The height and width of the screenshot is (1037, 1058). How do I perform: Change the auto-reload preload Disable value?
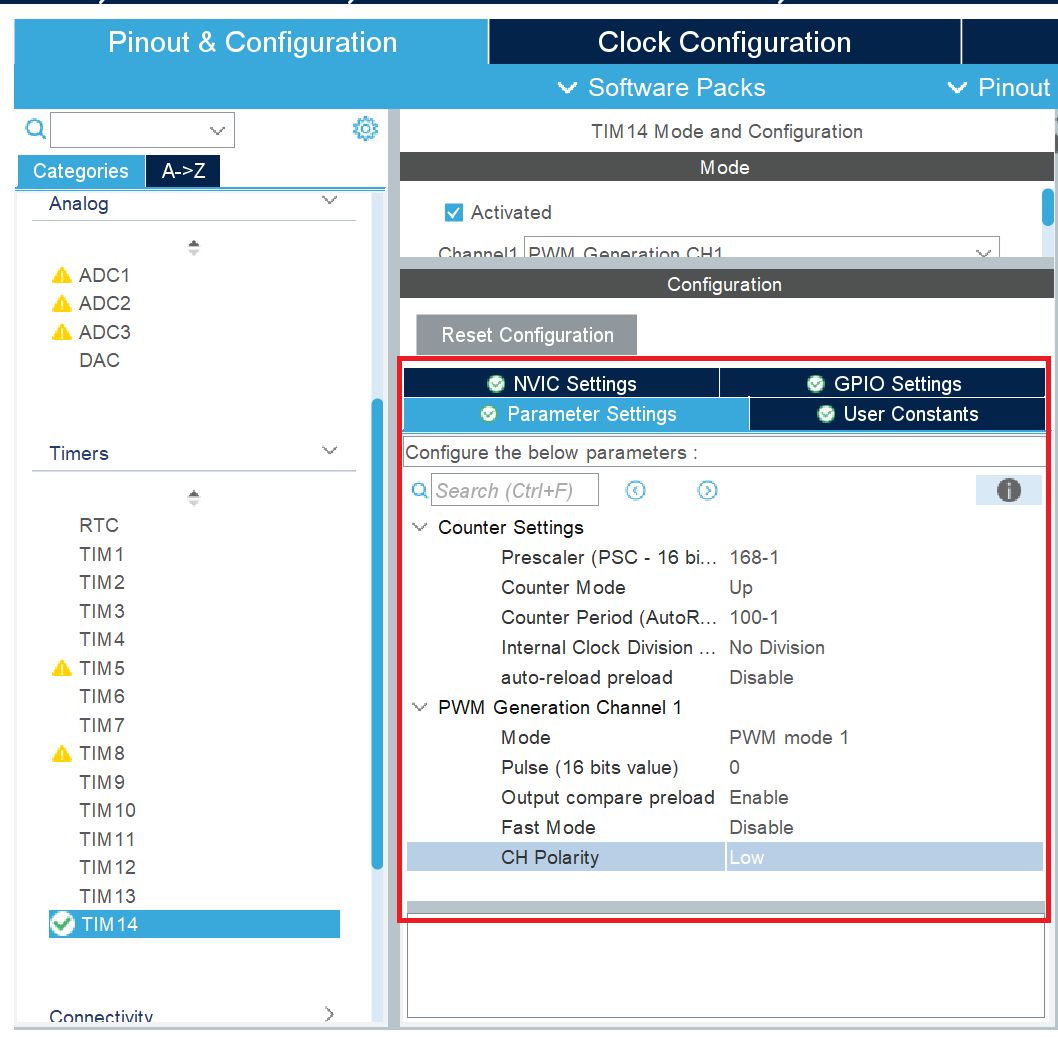point(761,677)
